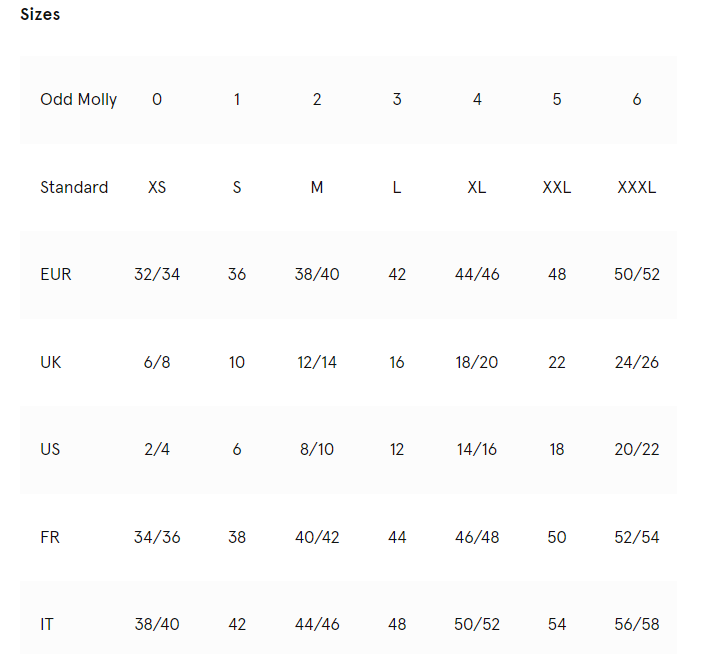Click the UK row label
Viewport: 705px width, 654px height.
click(50, 362)
